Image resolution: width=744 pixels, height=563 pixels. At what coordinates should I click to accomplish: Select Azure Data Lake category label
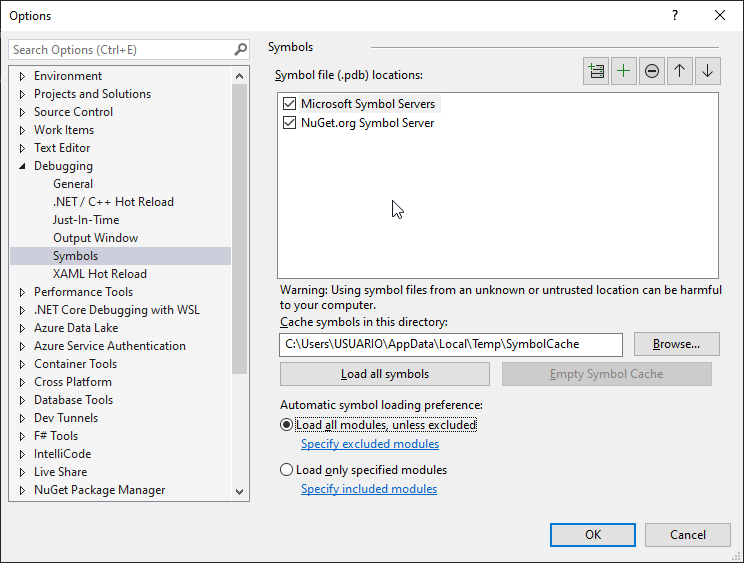(x=76, y=328)
